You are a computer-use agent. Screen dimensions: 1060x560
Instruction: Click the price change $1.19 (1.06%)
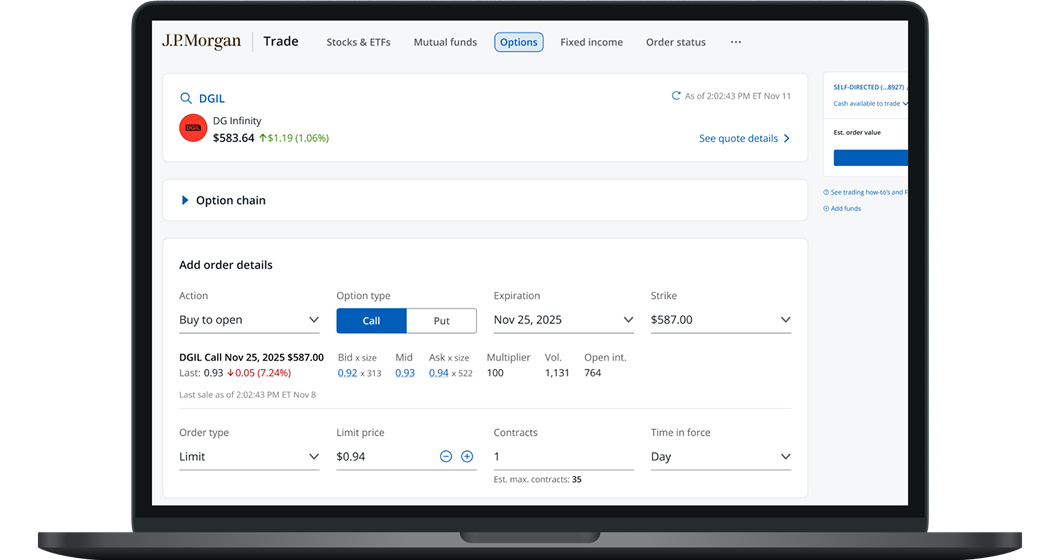click(x=294, y=138)
